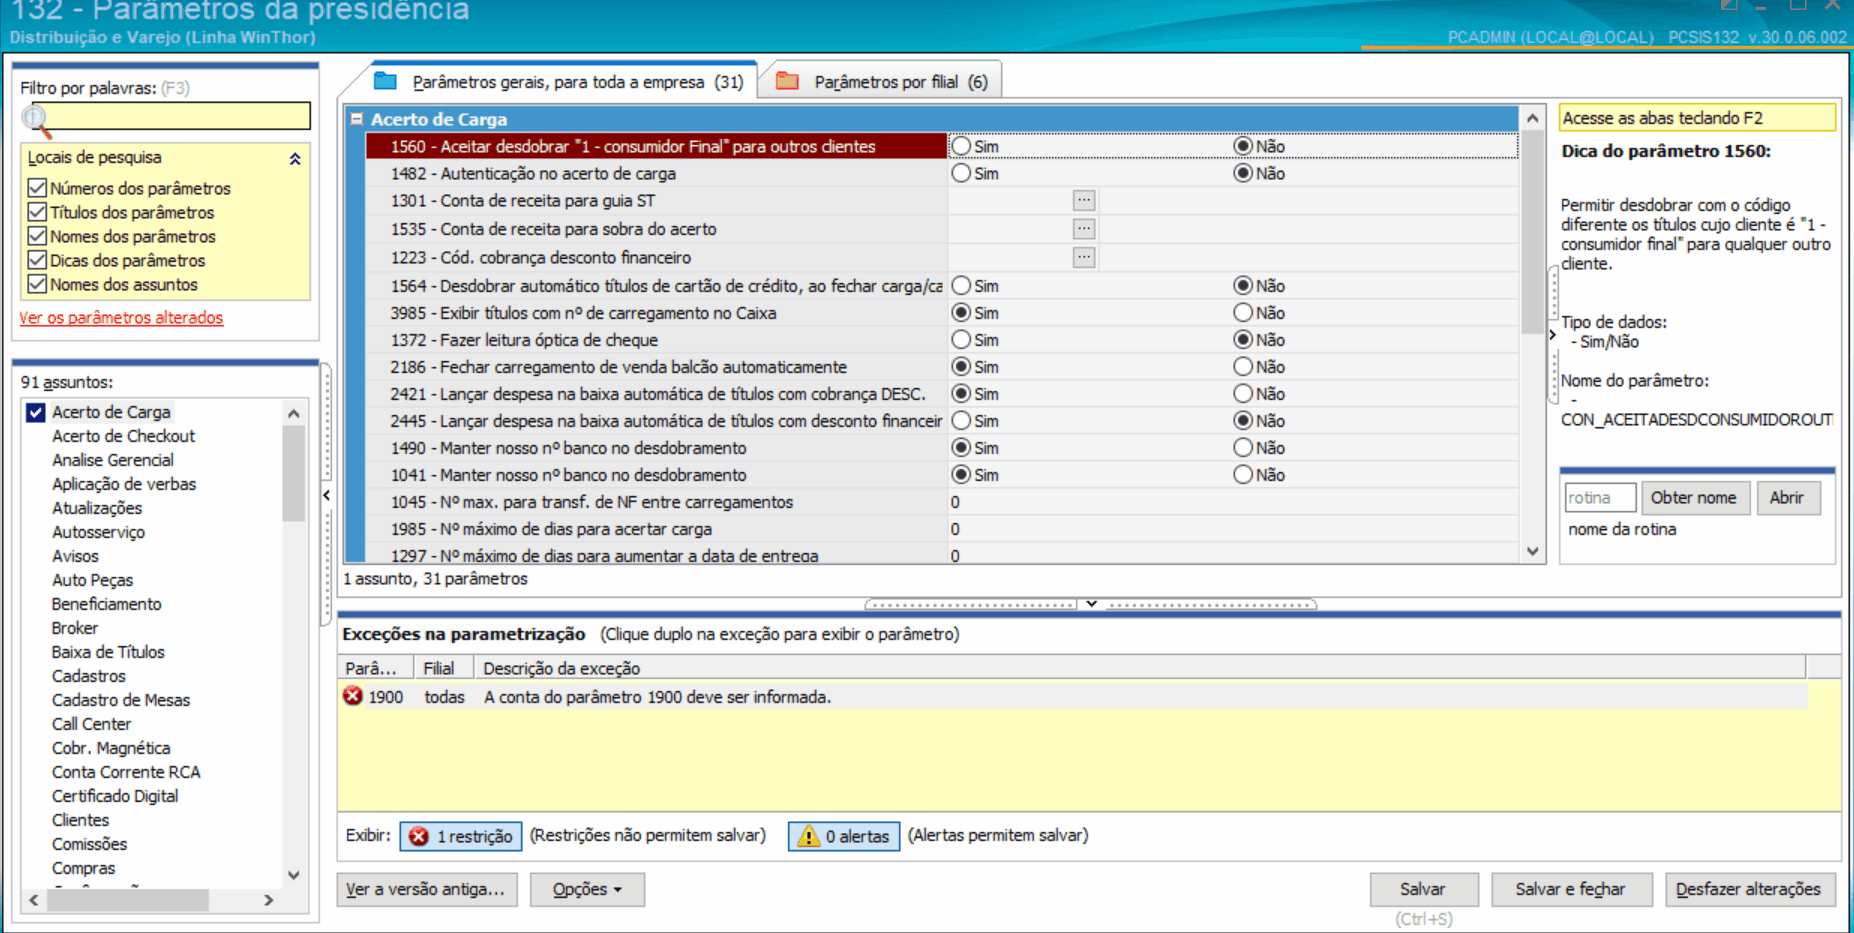Select the Broker subject
This screenshot has height=933, width=1854.
(75, 628)
